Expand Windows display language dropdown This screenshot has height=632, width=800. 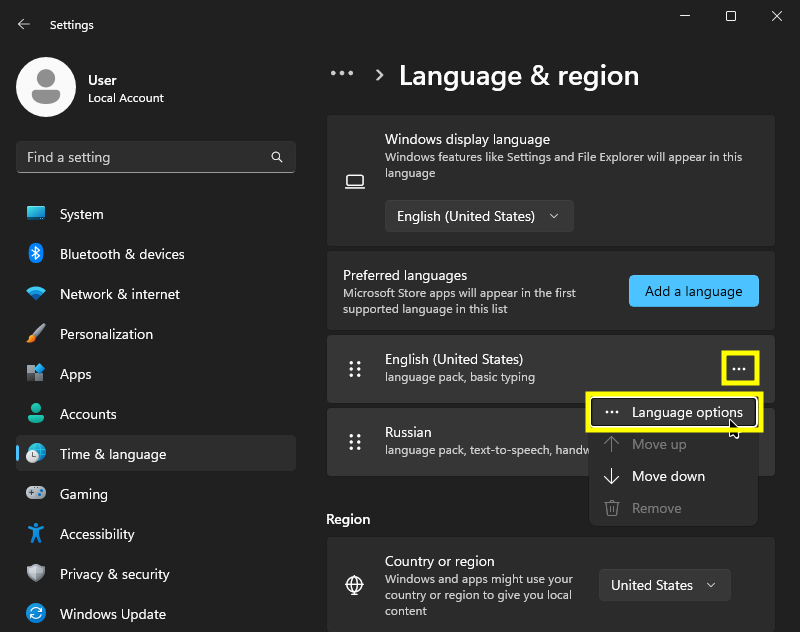tap(479, 216)
